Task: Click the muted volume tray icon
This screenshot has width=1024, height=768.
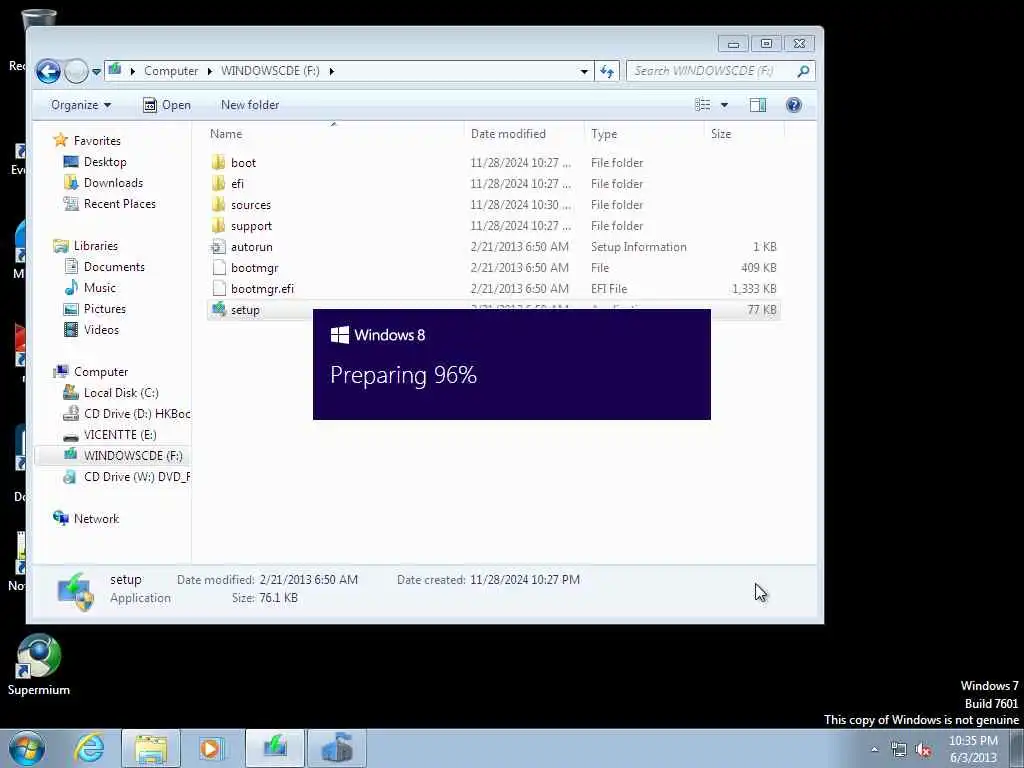Action: pyautogui.click(x=923, y=750)
